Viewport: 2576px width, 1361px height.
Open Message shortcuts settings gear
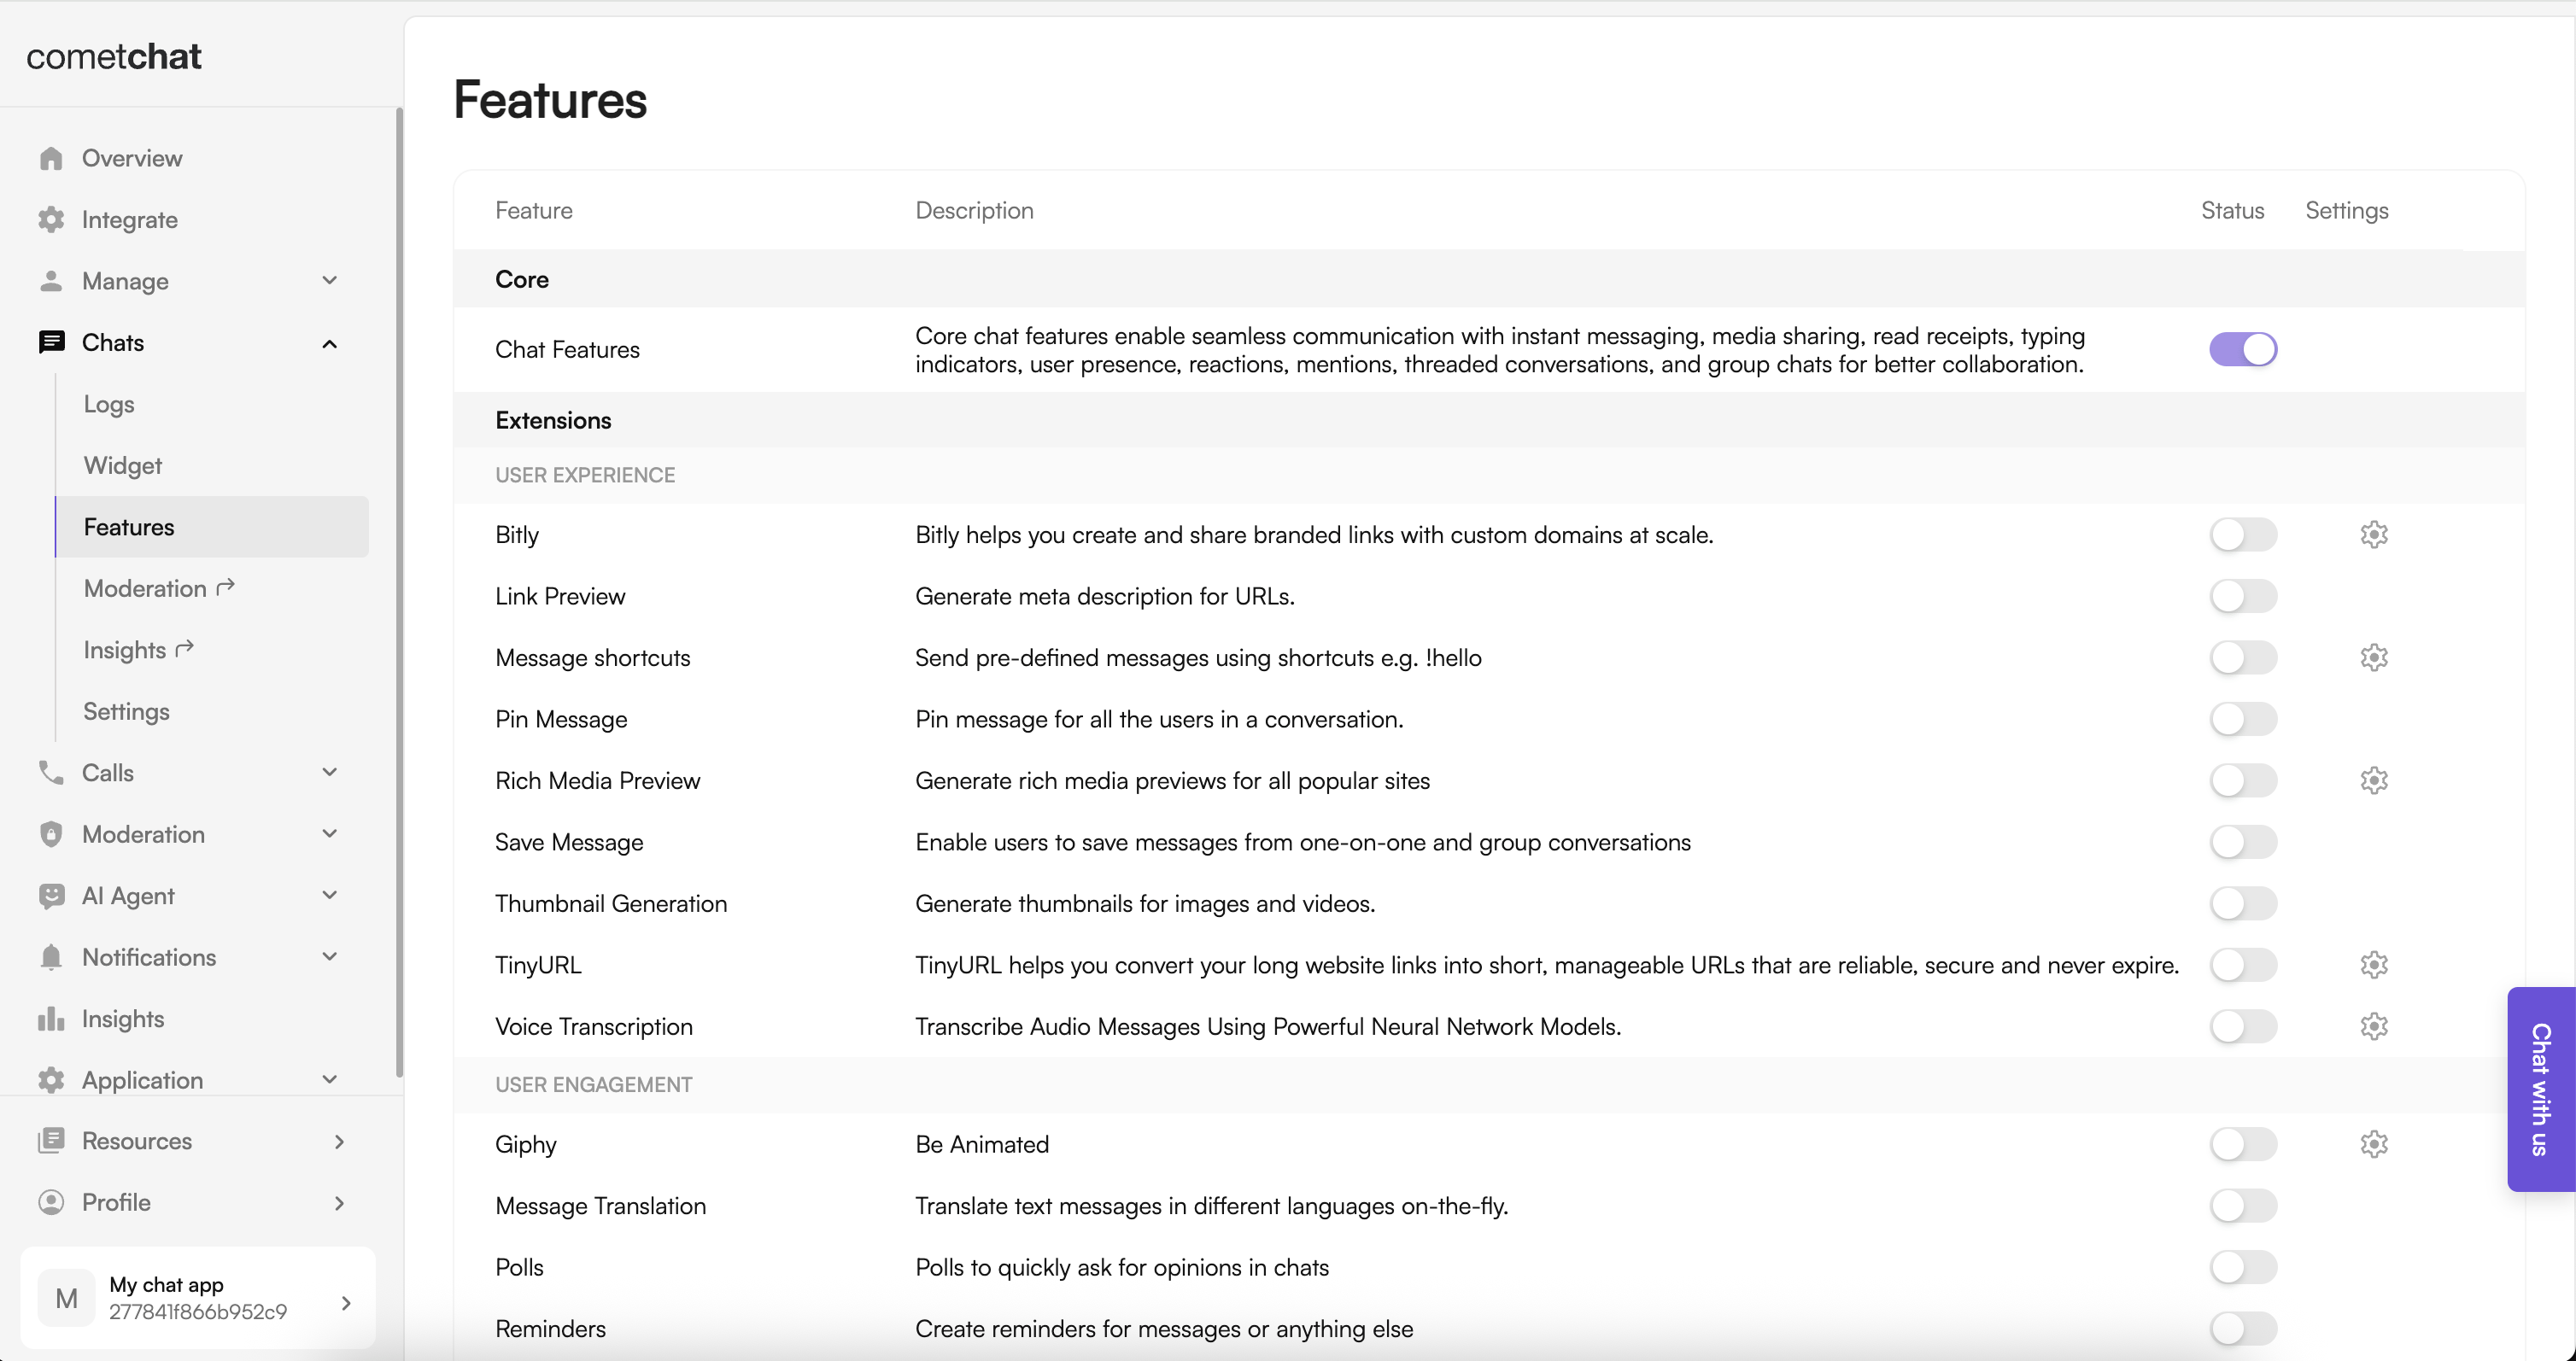tap(2373, 658)
